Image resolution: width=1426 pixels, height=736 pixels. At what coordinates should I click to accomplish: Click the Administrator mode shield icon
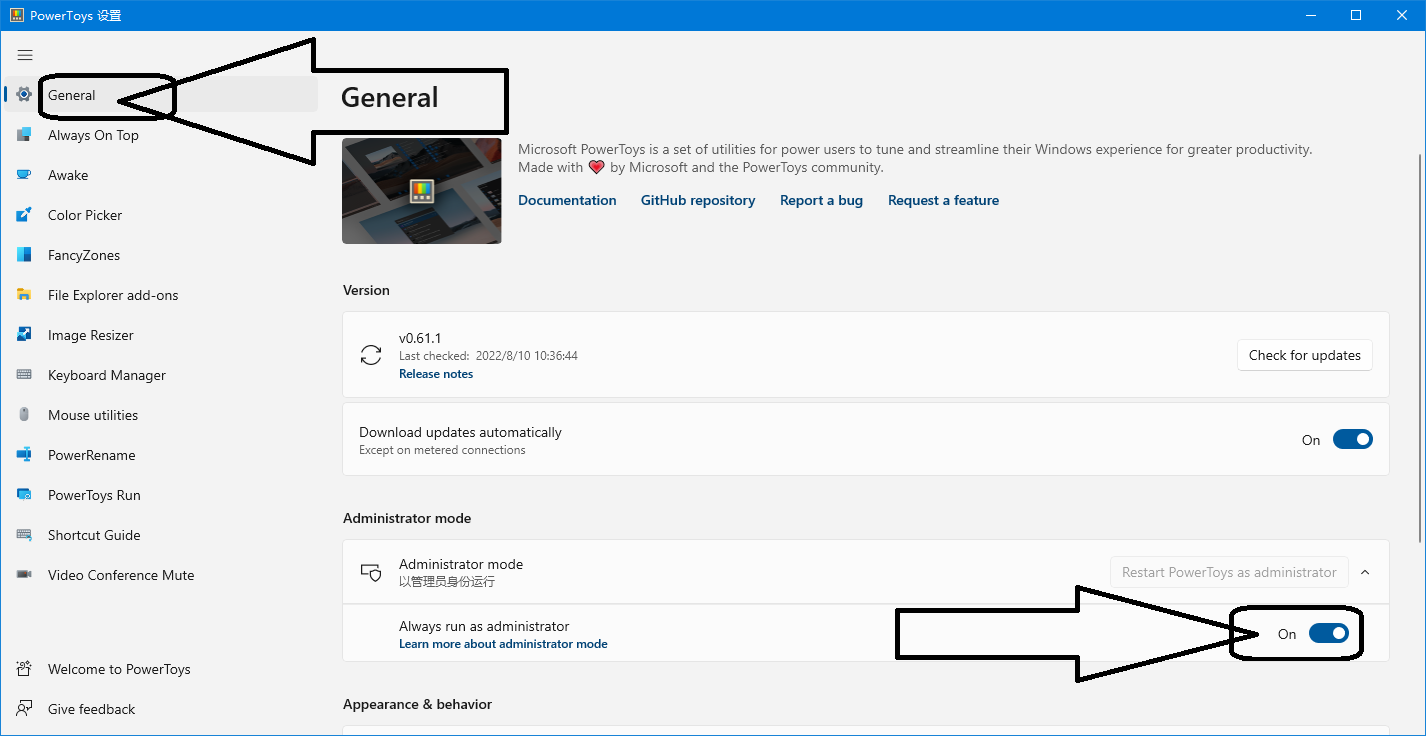(x=371, y=572)
